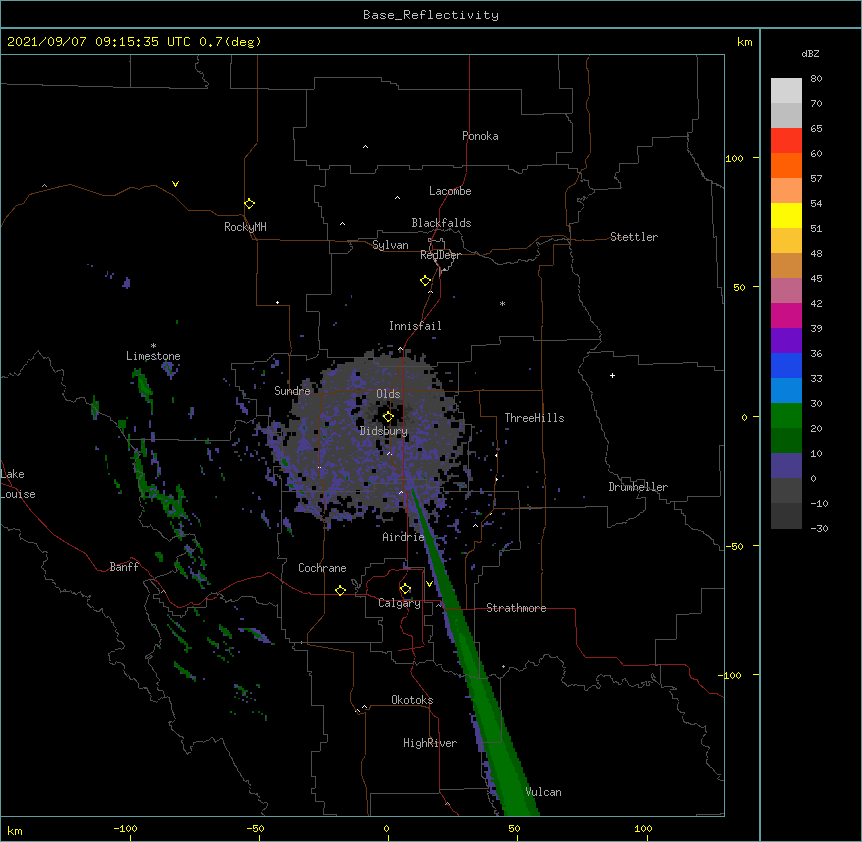Image resolution: width=862 pixels, height=842 pixels.
Task: Select the Limestone label
Action: [x=153, y=356]
